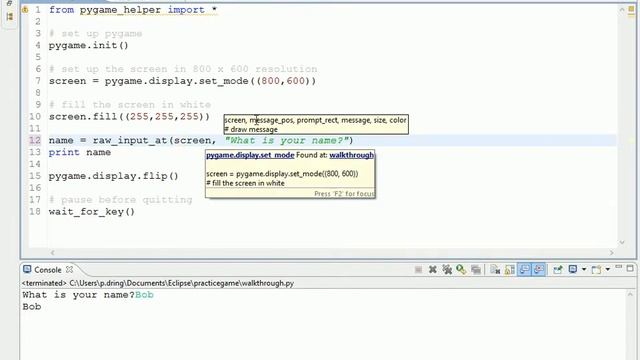Image resolution: width=640 pixels, height=360 pixels.
Task: Click 'print name' on line 13
Action: 80,152
